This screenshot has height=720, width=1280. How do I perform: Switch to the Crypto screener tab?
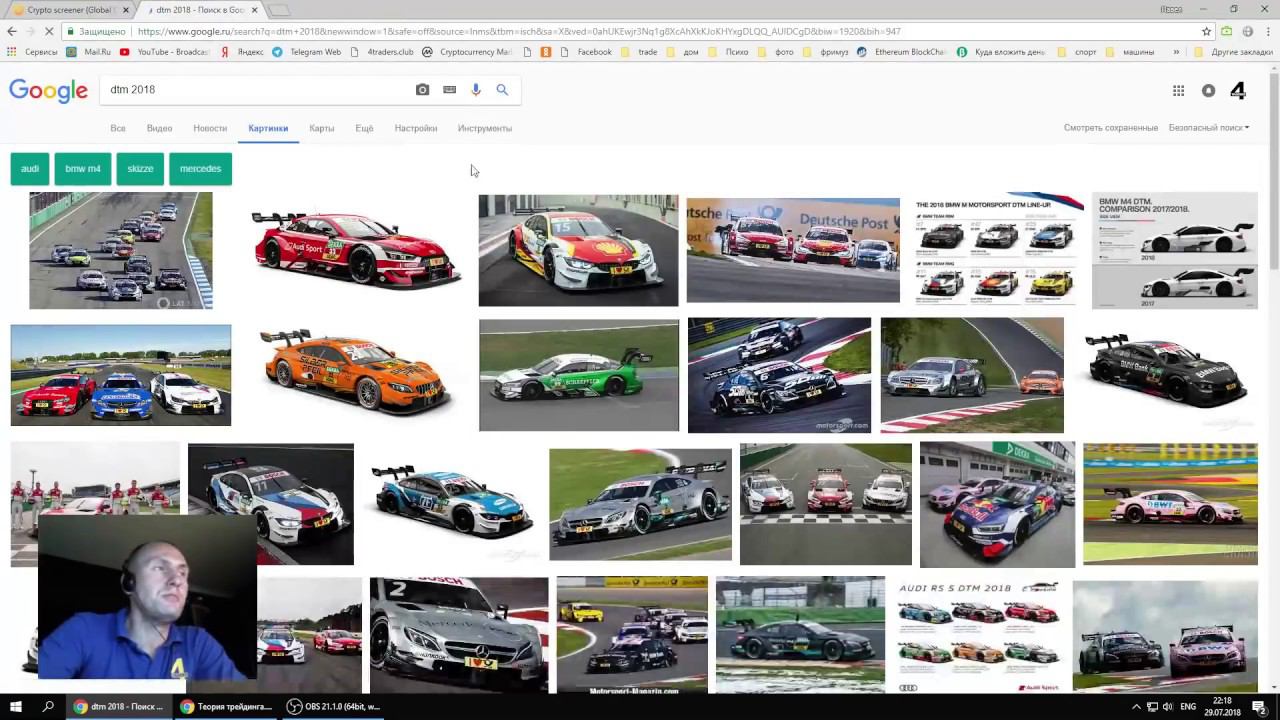pyautogui.click(x=68, y=10)
